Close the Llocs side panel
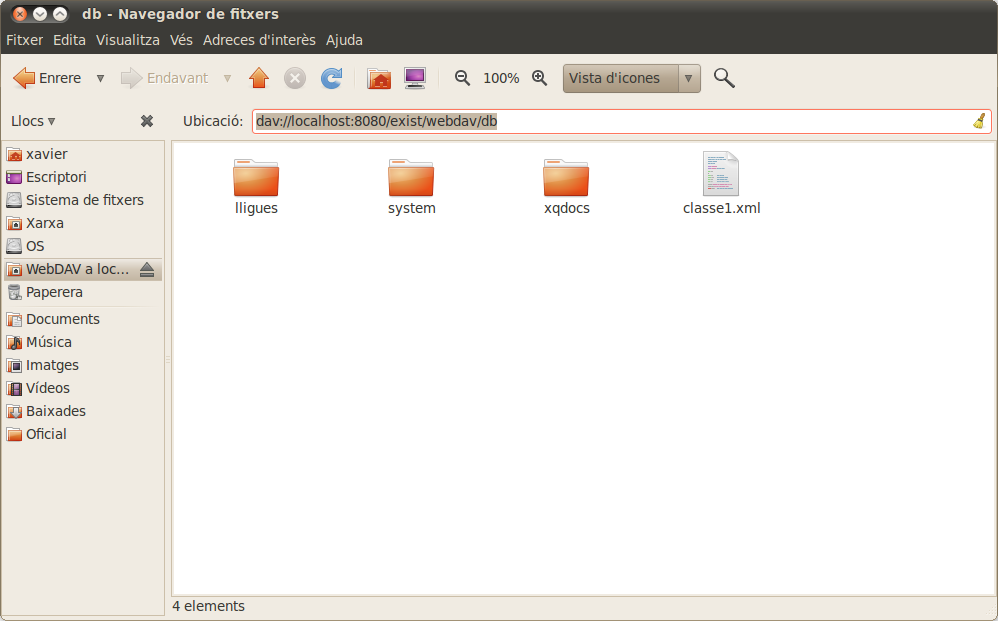Image resolution: width=998 pixels, height=621 pixels. point(147,121)
